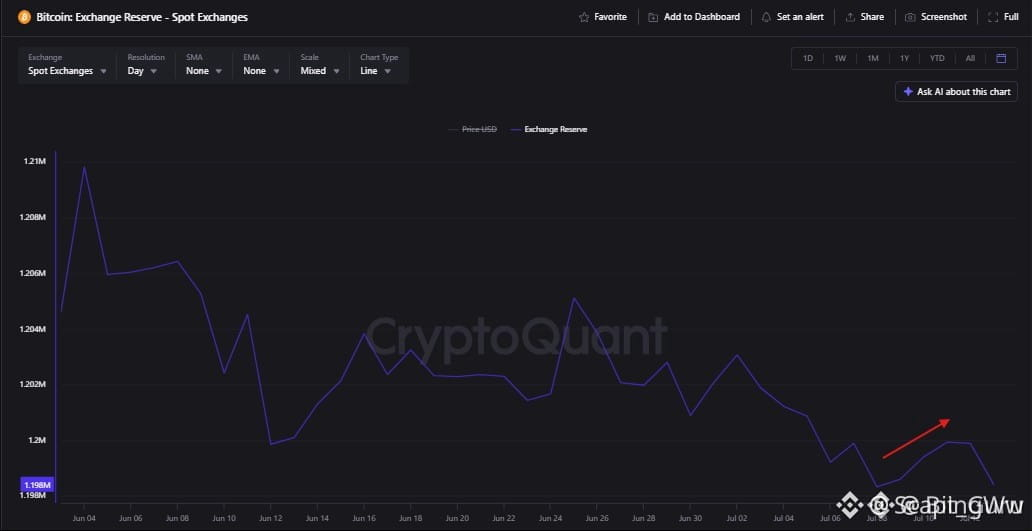Click the Add to Dashboard label

point(702,17)
